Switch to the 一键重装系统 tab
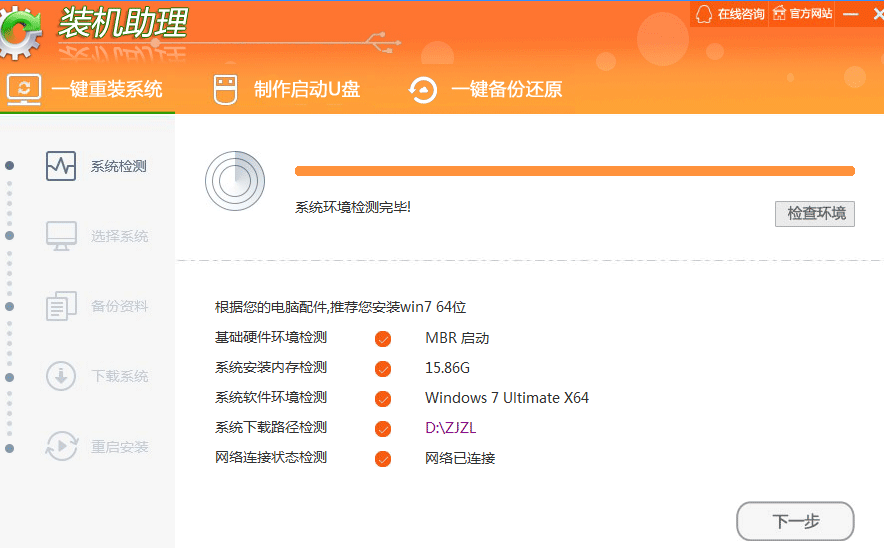The width and height of the screenshot is (884, 548). pyautogui.click(x=86, y=89)
